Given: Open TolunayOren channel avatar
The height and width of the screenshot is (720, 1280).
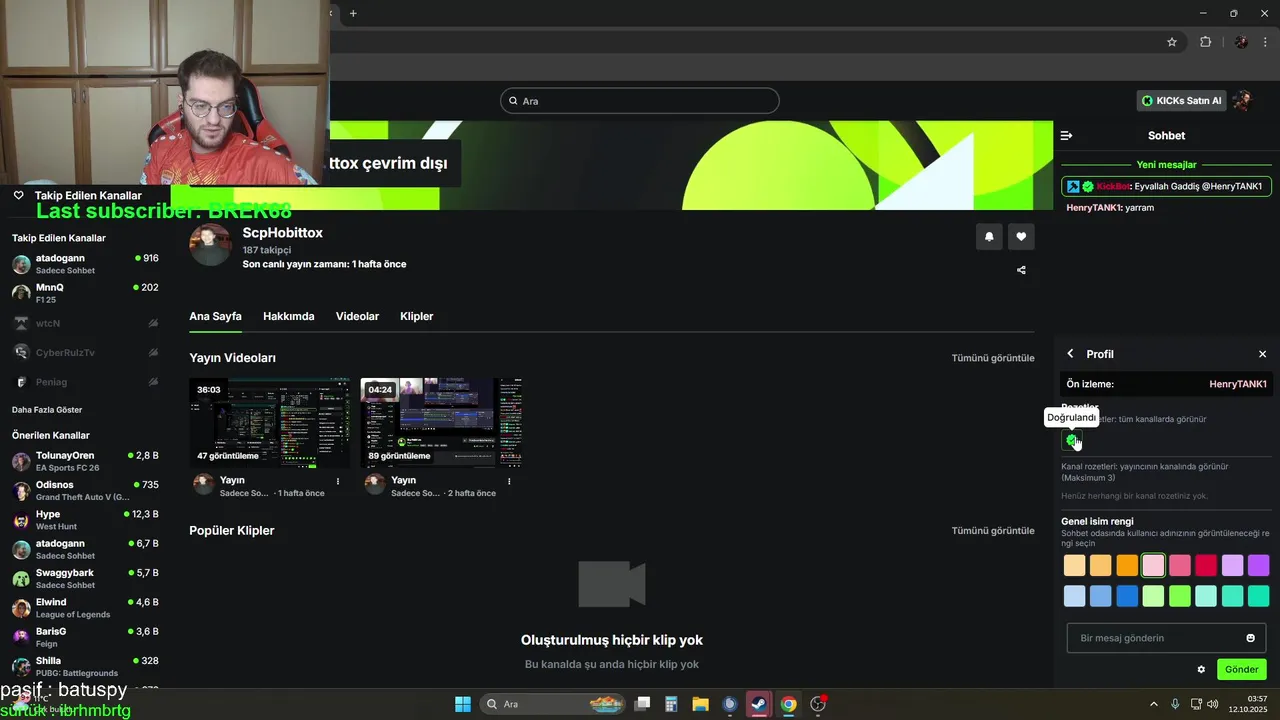Looking at the screenshot, I should click(21, 461).
